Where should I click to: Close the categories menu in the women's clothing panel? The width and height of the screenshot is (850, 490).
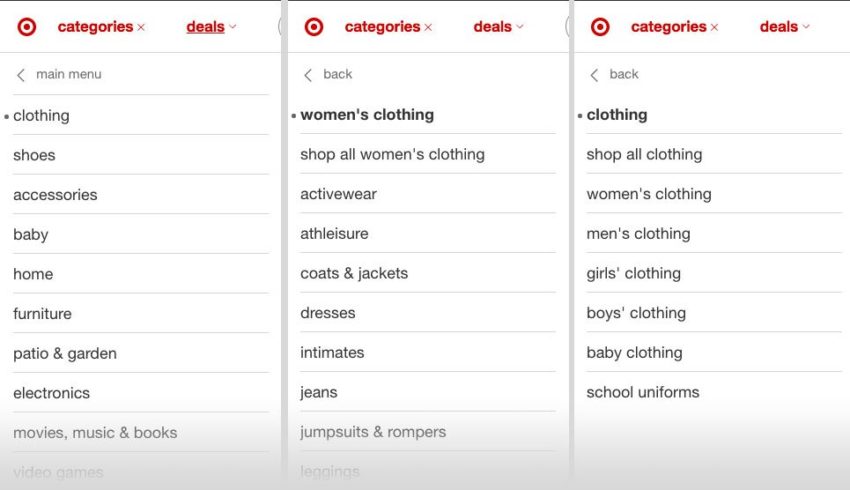point(428,28)
